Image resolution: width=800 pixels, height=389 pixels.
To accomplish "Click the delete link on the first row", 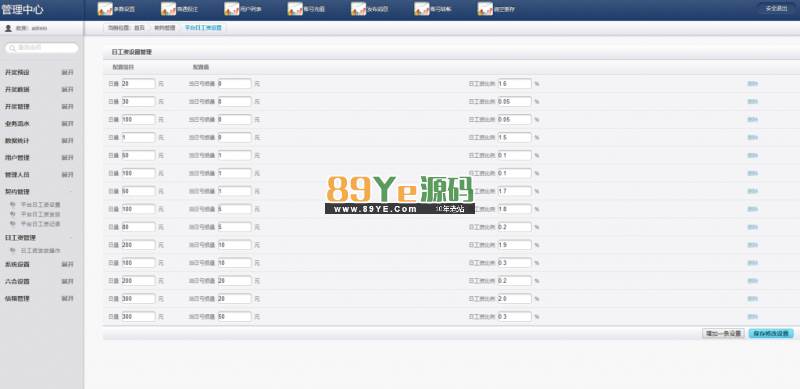I will click(x=753, y=84).
